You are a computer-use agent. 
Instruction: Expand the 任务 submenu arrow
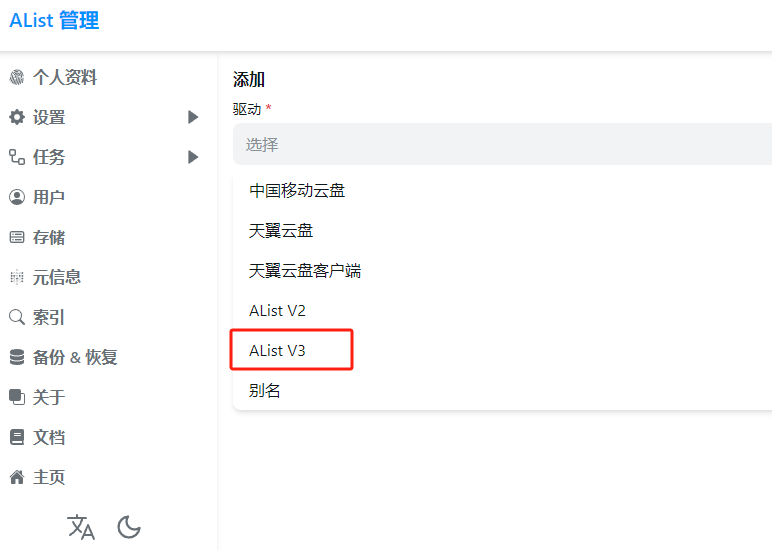(193, 157)
